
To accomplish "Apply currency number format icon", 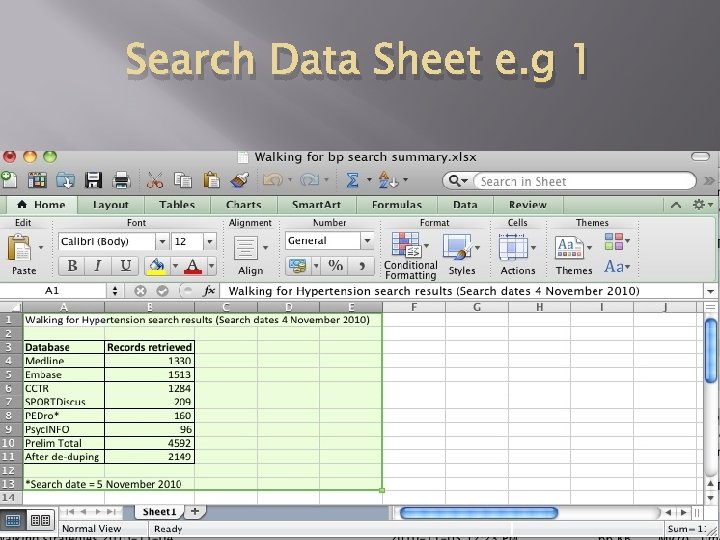I will pos(297,265).
